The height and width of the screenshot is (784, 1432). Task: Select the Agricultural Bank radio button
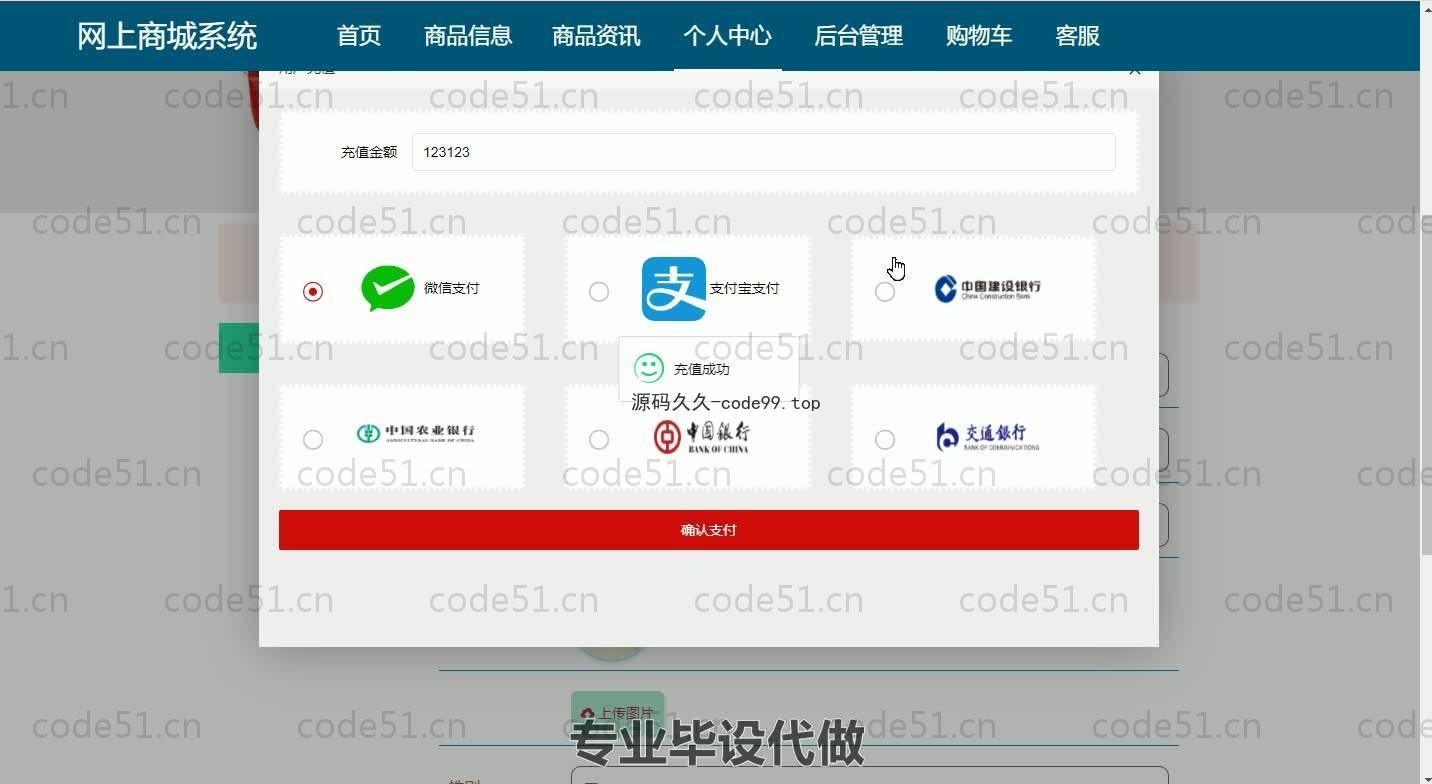click(313, 440)
